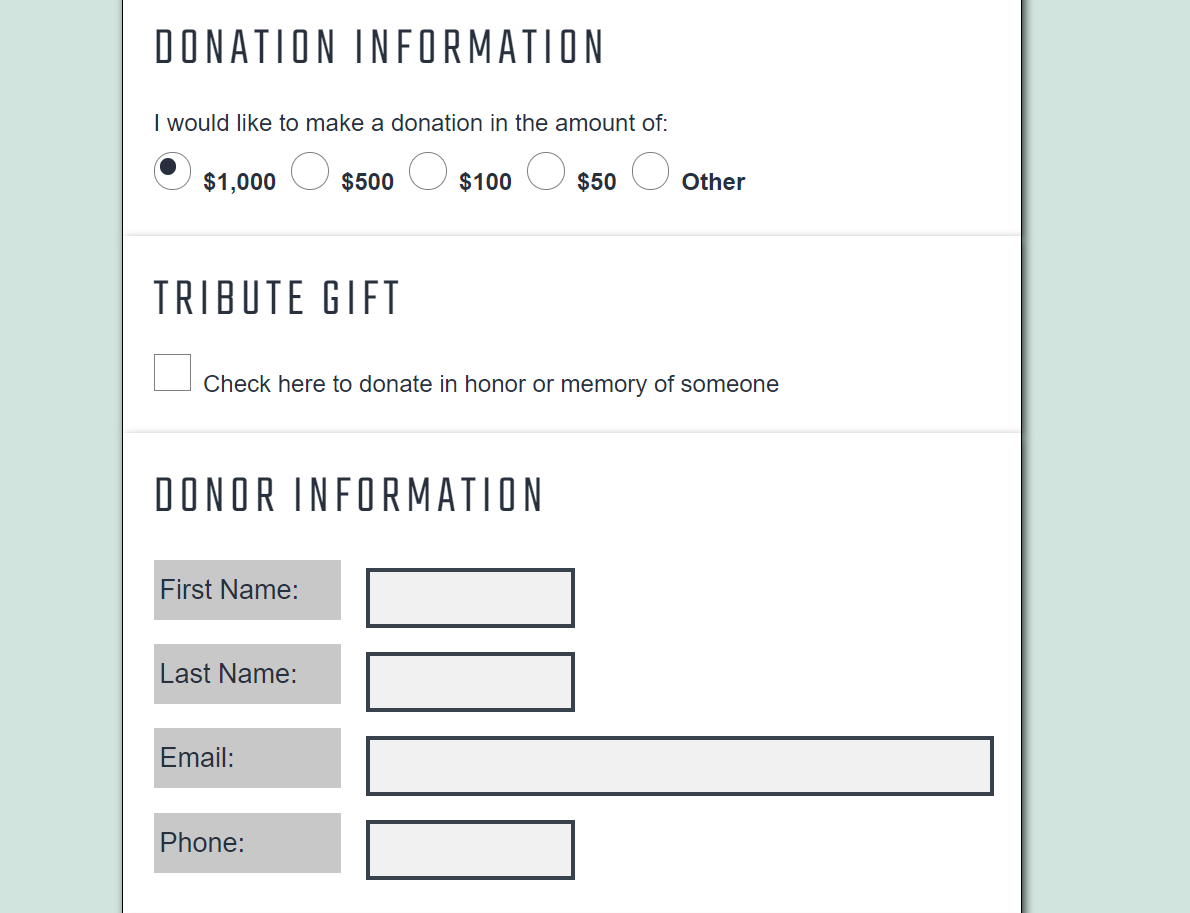Click the "Other" label text

tap(713, 182)
